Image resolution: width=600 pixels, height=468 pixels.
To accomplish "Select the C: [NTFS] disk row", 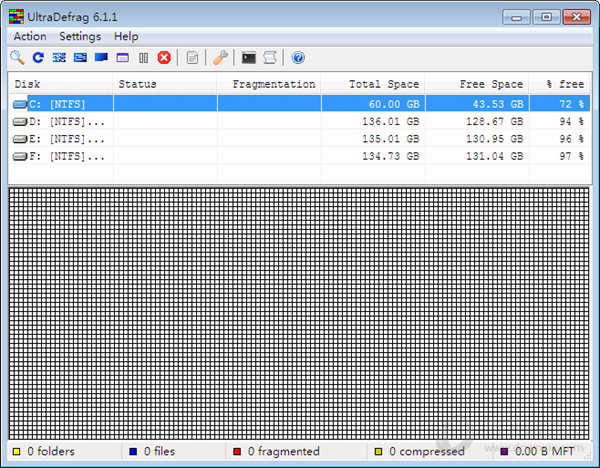I will coord(299,104).
